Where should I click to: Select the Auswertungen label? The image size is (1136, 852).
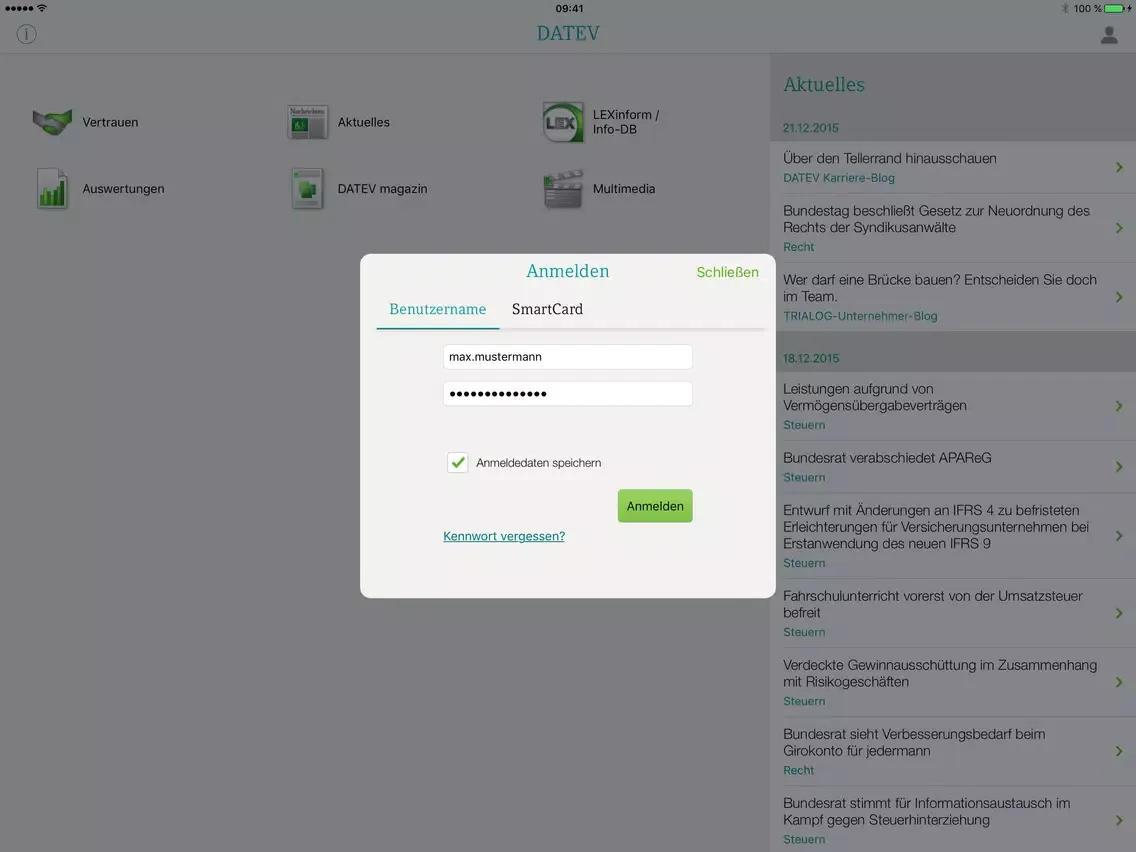[123, 189]
